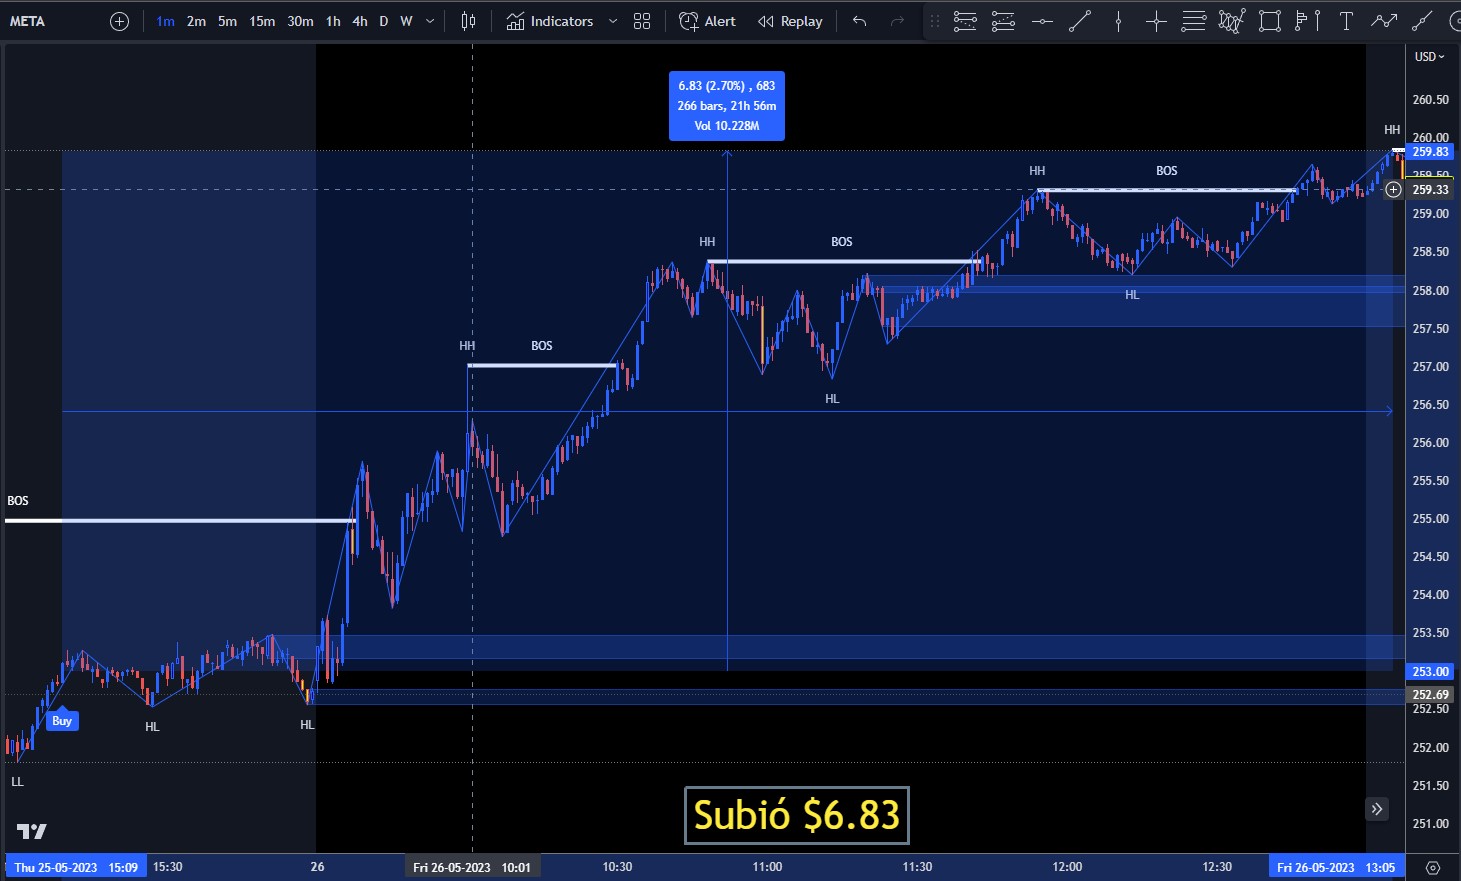The image size is (1461, 881).
Task: Open the Indicators menu
Action: click(x=550, y=21)
